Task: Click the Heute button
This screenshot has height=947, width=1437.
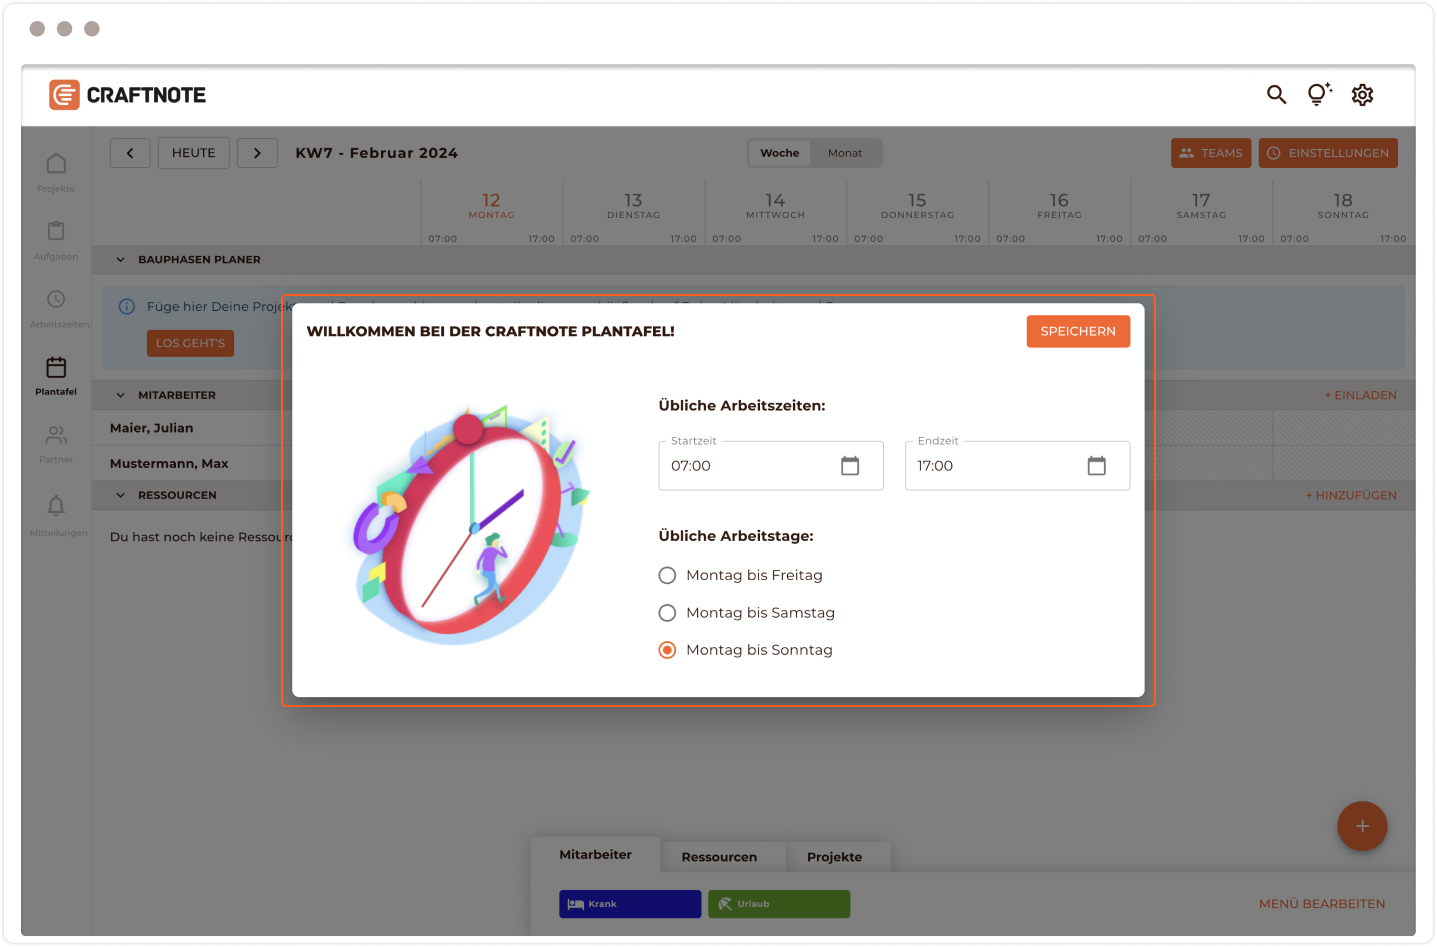Action: click(194, 153)
